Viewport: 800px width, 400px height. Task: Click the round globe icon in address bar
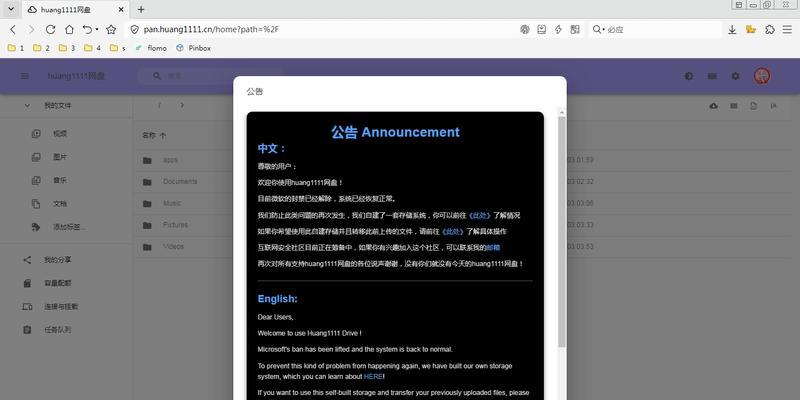click(x=524, y=30)
